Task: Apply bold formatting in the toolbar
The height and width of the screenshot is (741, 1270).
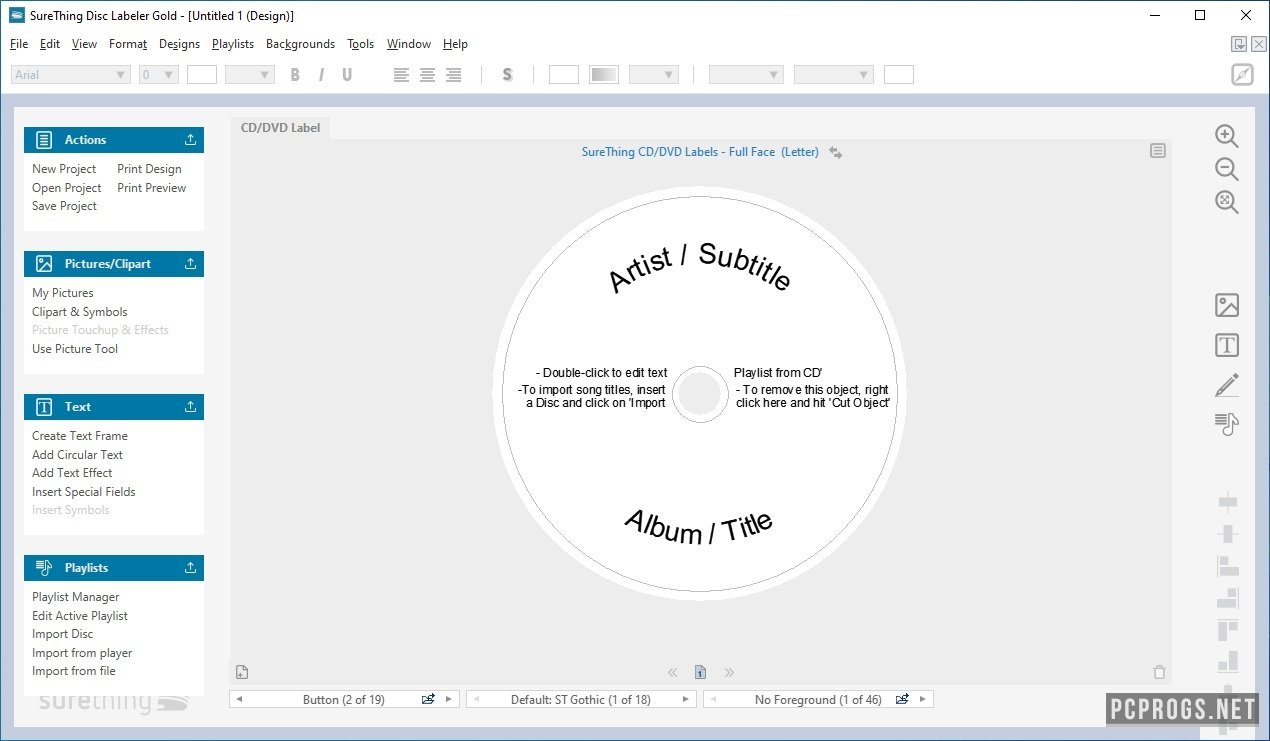Action: point(295,74)
